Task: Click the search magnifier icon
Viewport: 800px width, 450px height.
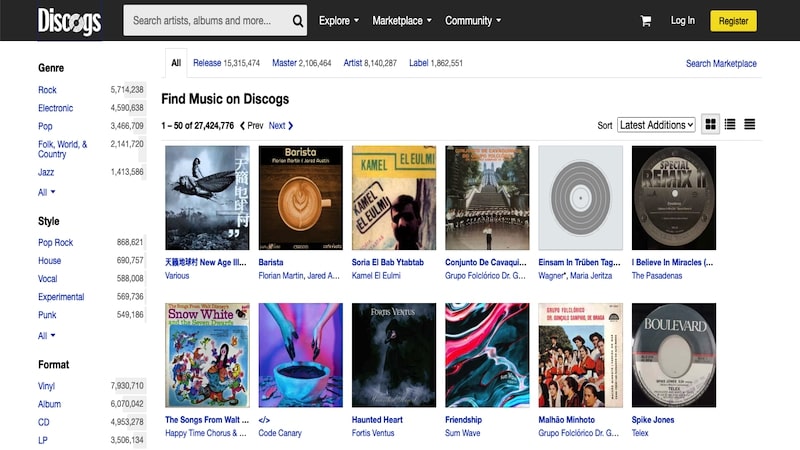Action: pyautogui.click(x=297, y=21)
